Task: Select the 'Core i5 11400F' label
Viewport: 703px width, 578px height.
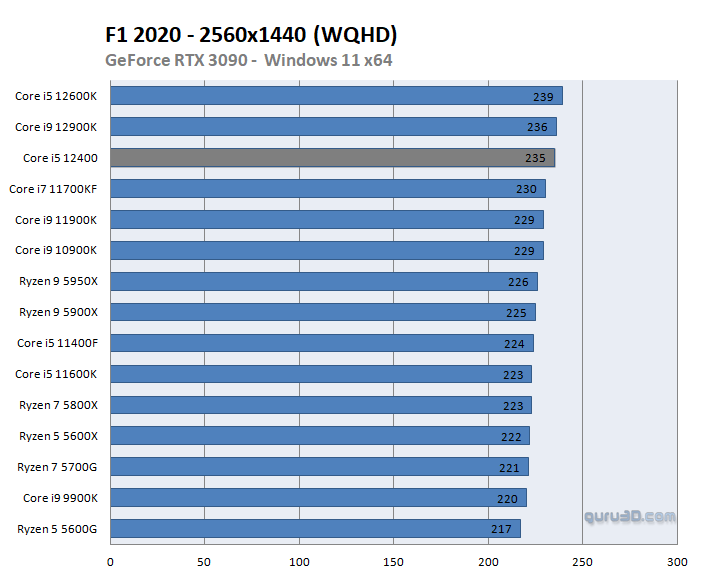Action: (x=57, y=343)
